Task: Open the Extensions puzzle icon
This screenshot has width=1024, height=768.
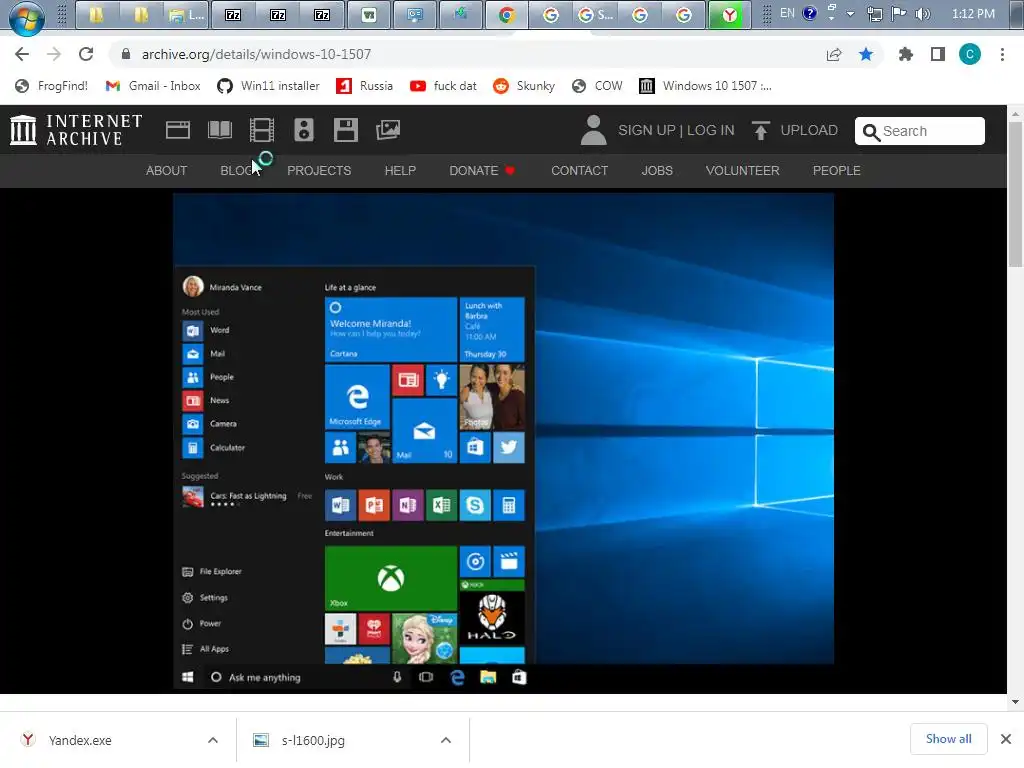Action: pos(906,54)
